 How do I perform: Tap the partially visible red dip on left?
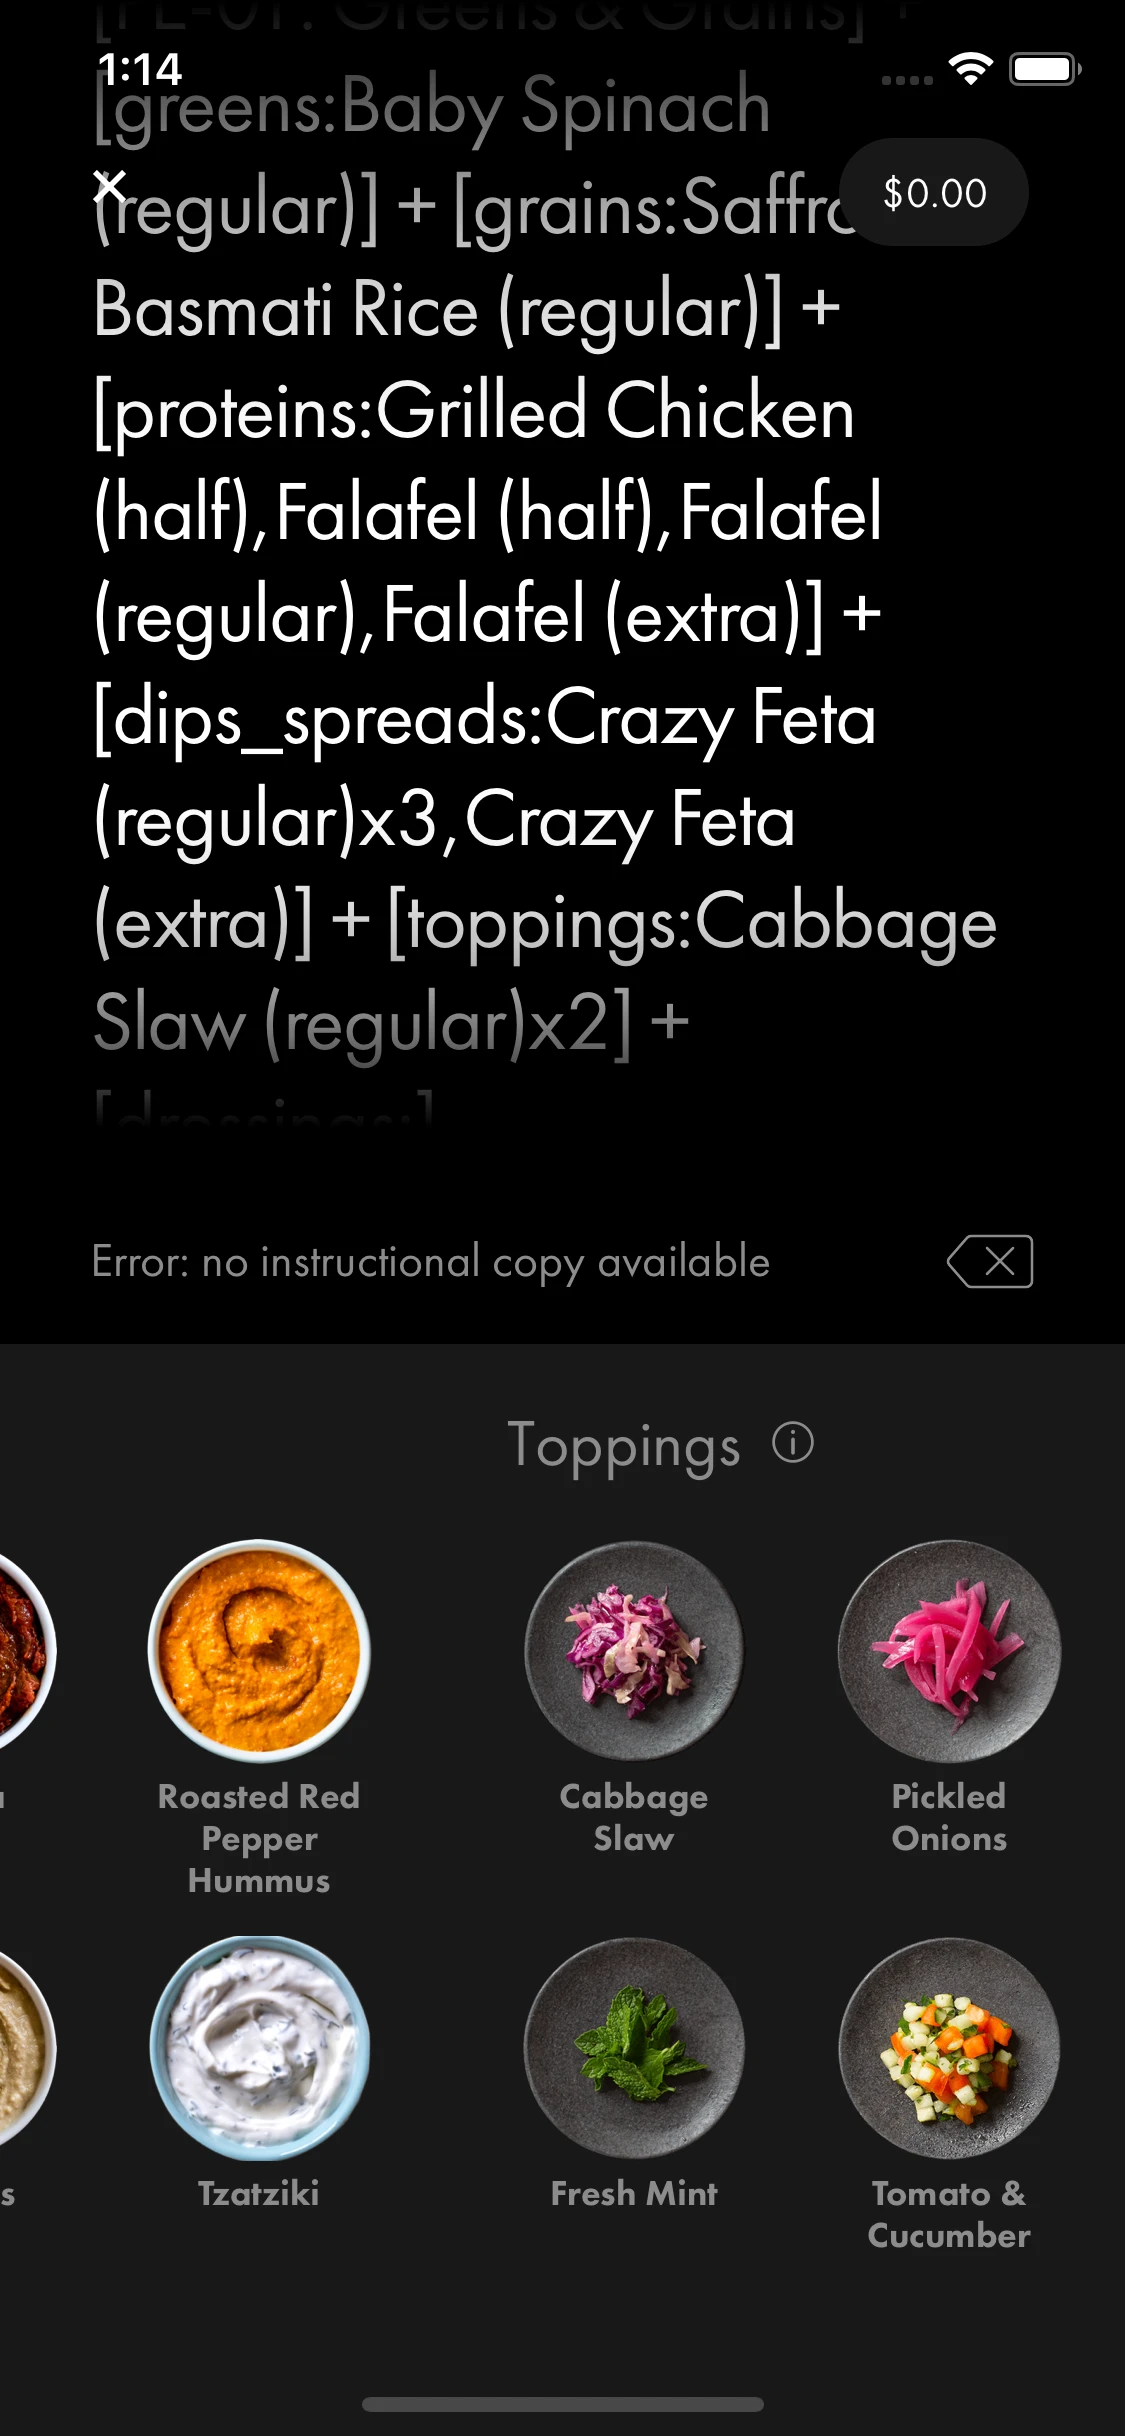click(25, 1651)
